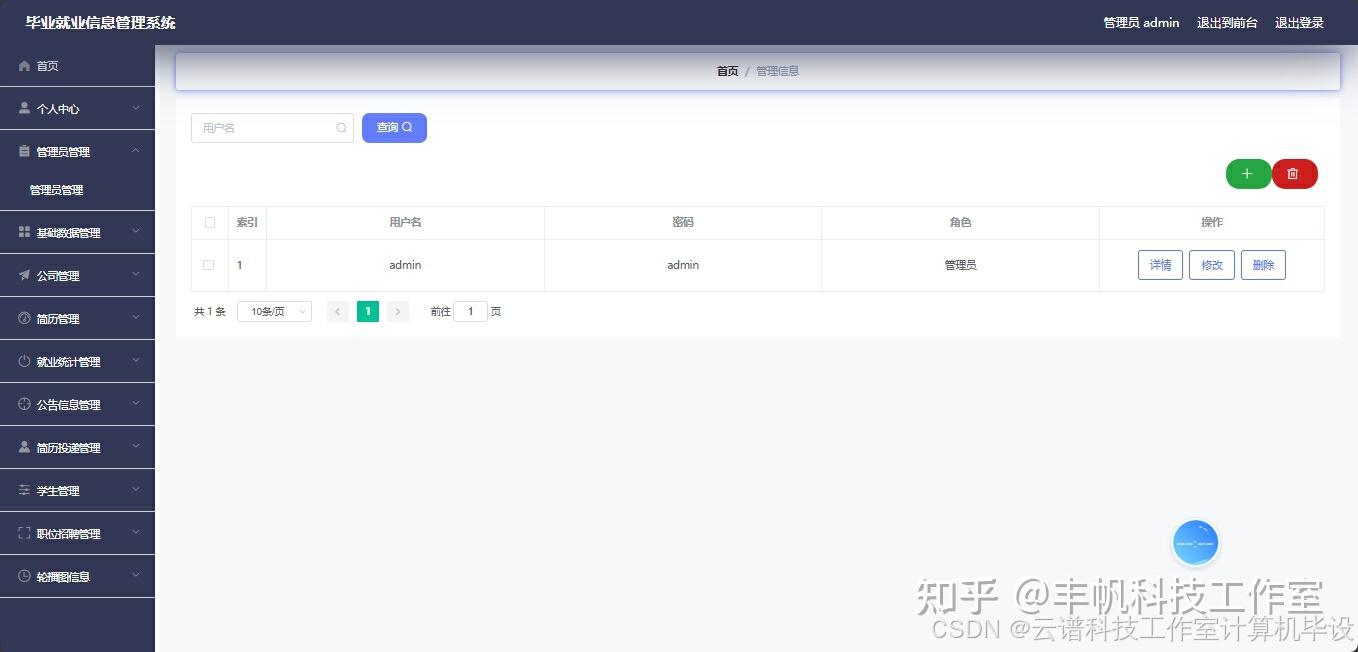Open 简历管理 via its sidebar icon
Viewport: 1358px width, 652px height.
point(23,318)
